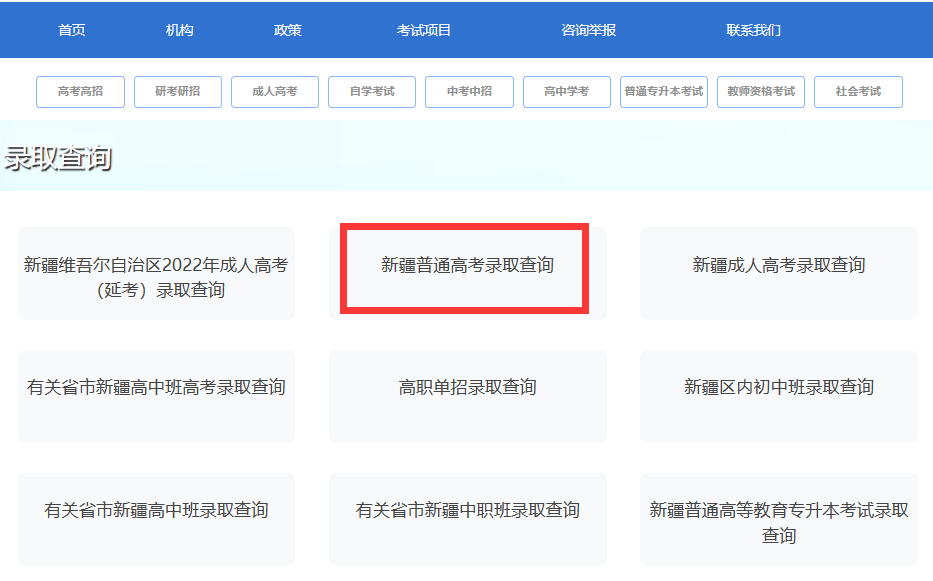This screenshot has width=933, height=581.
Task: Open 高职单招录取查询
Action: [467, 387]
